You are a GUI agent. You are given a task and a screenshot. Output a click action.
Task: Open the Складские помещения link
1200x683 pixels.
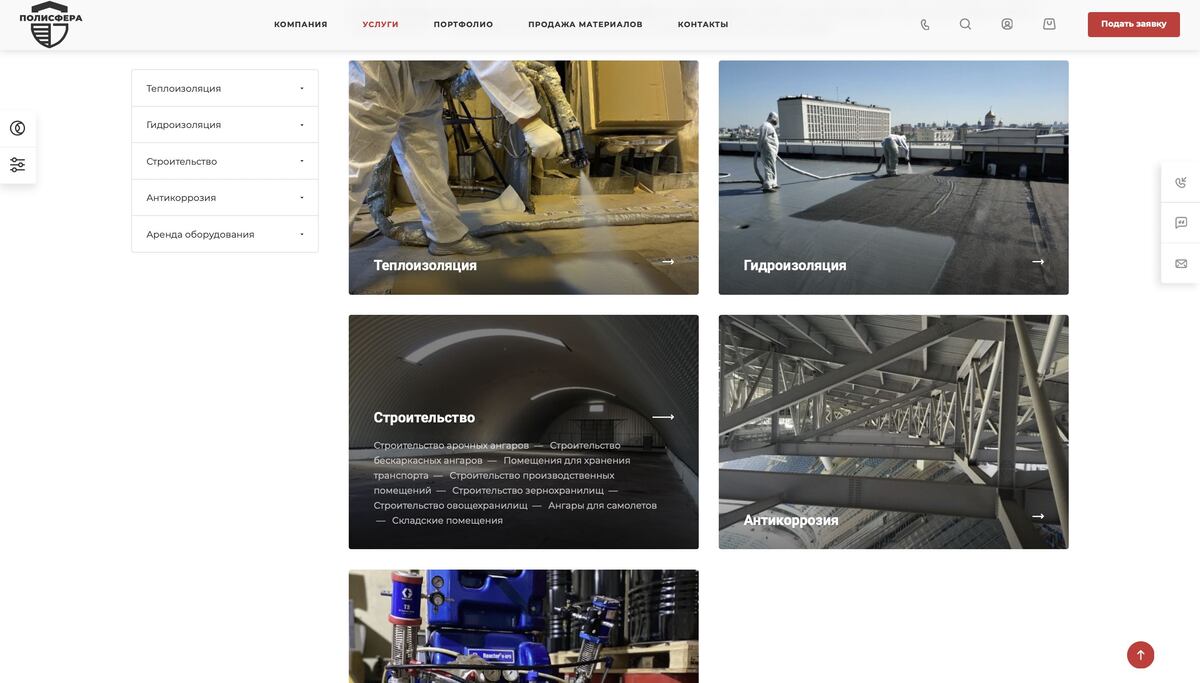coord(447,520)
